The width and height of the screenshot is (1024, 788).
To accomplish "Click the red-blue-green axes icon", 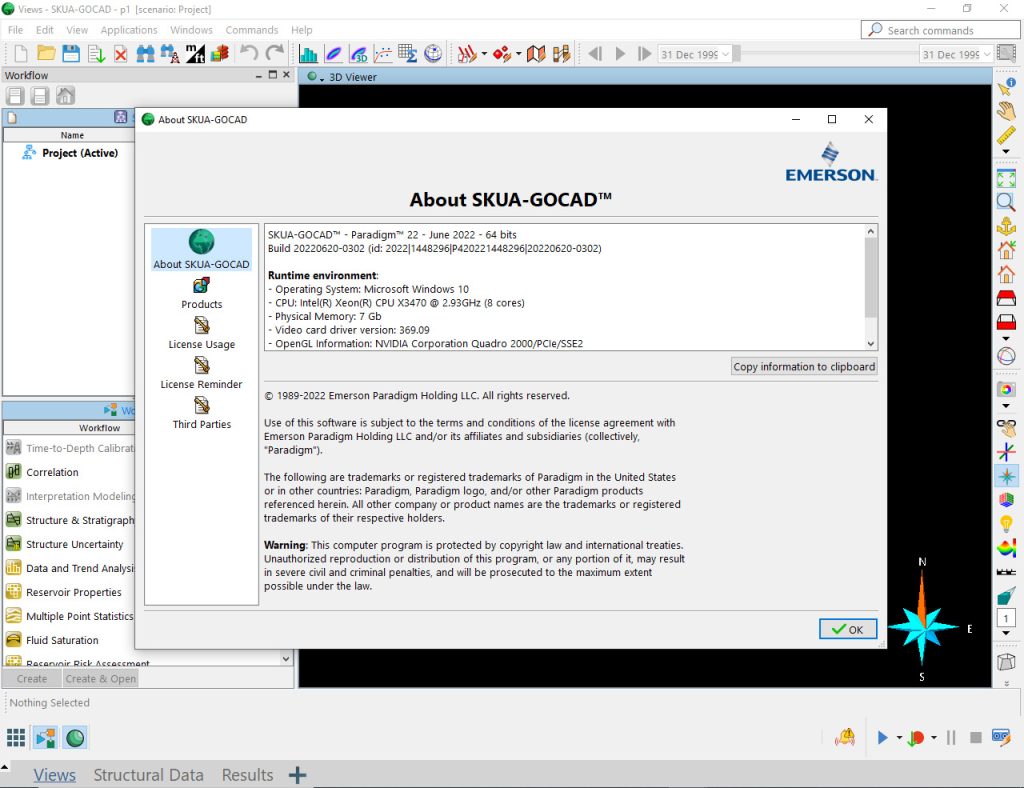I will coord(1006,451).
